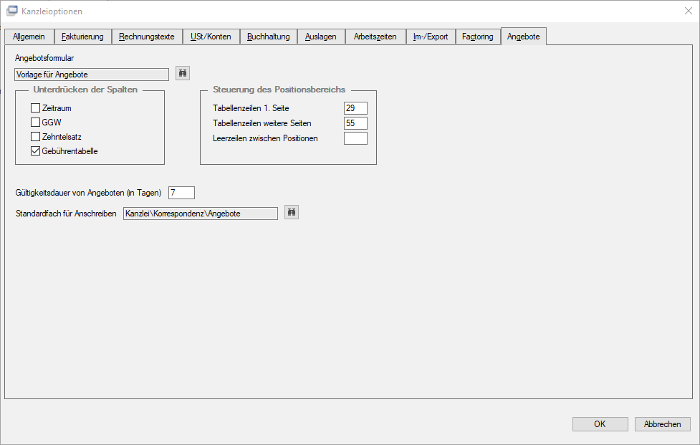700x445 pixels.
Task: Switch to the Allgemein tab
Action: click(29, 37)
